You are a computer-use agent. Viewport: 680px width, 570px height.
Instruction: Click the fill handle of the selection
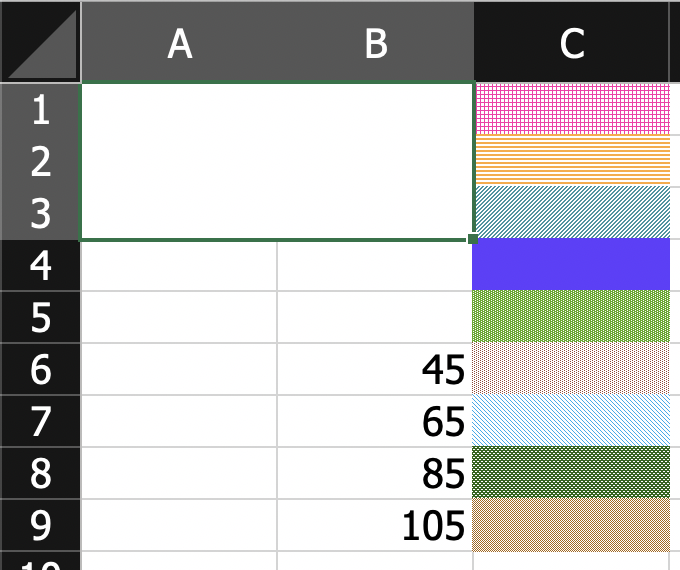pos(473,239)
